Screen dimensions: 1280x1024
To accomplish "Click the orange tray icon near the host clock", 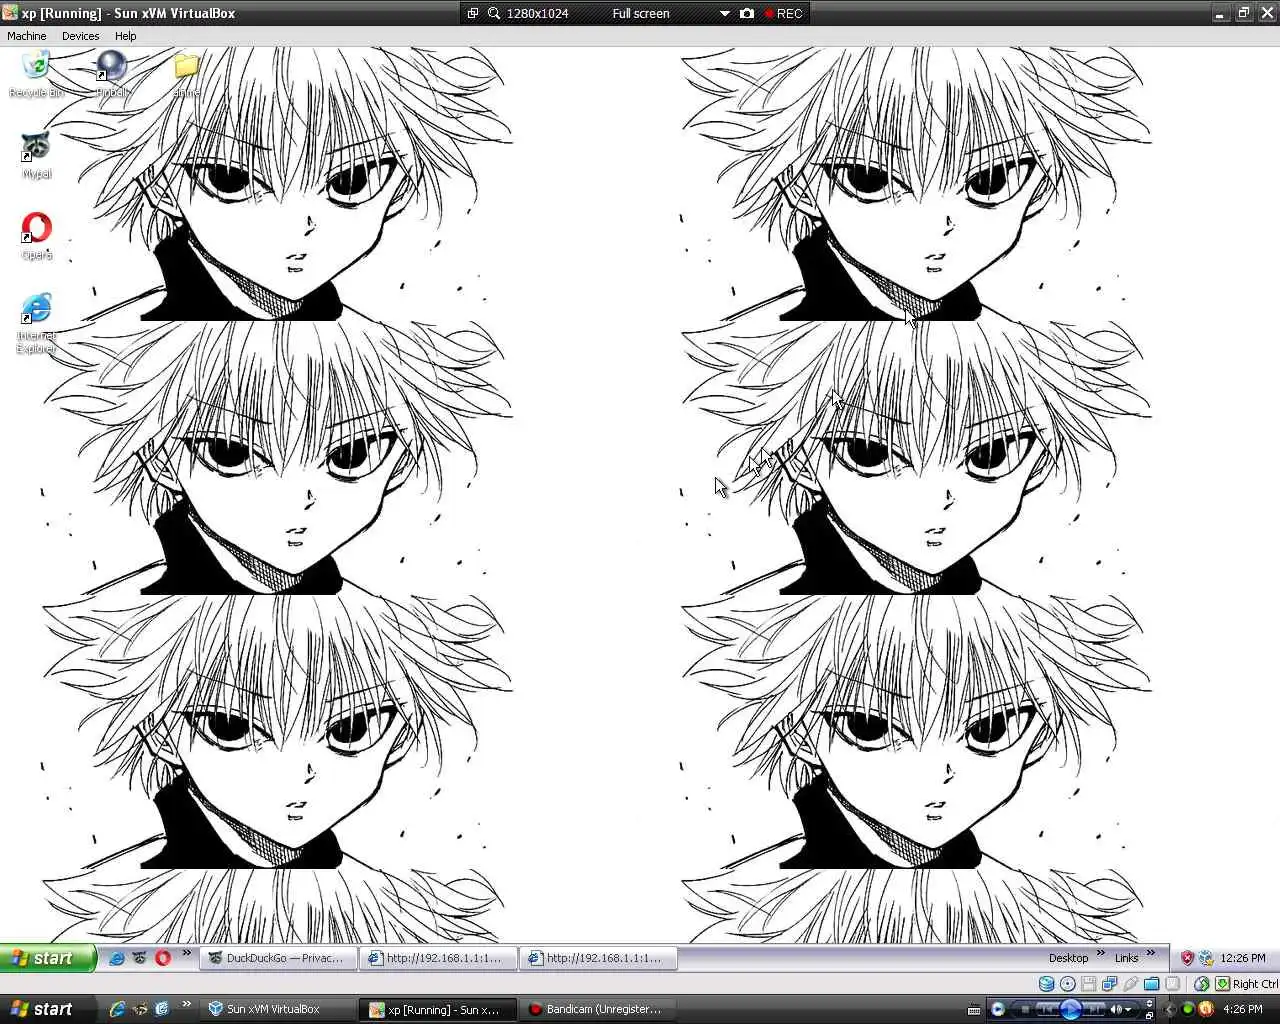I will 1205,1009.
